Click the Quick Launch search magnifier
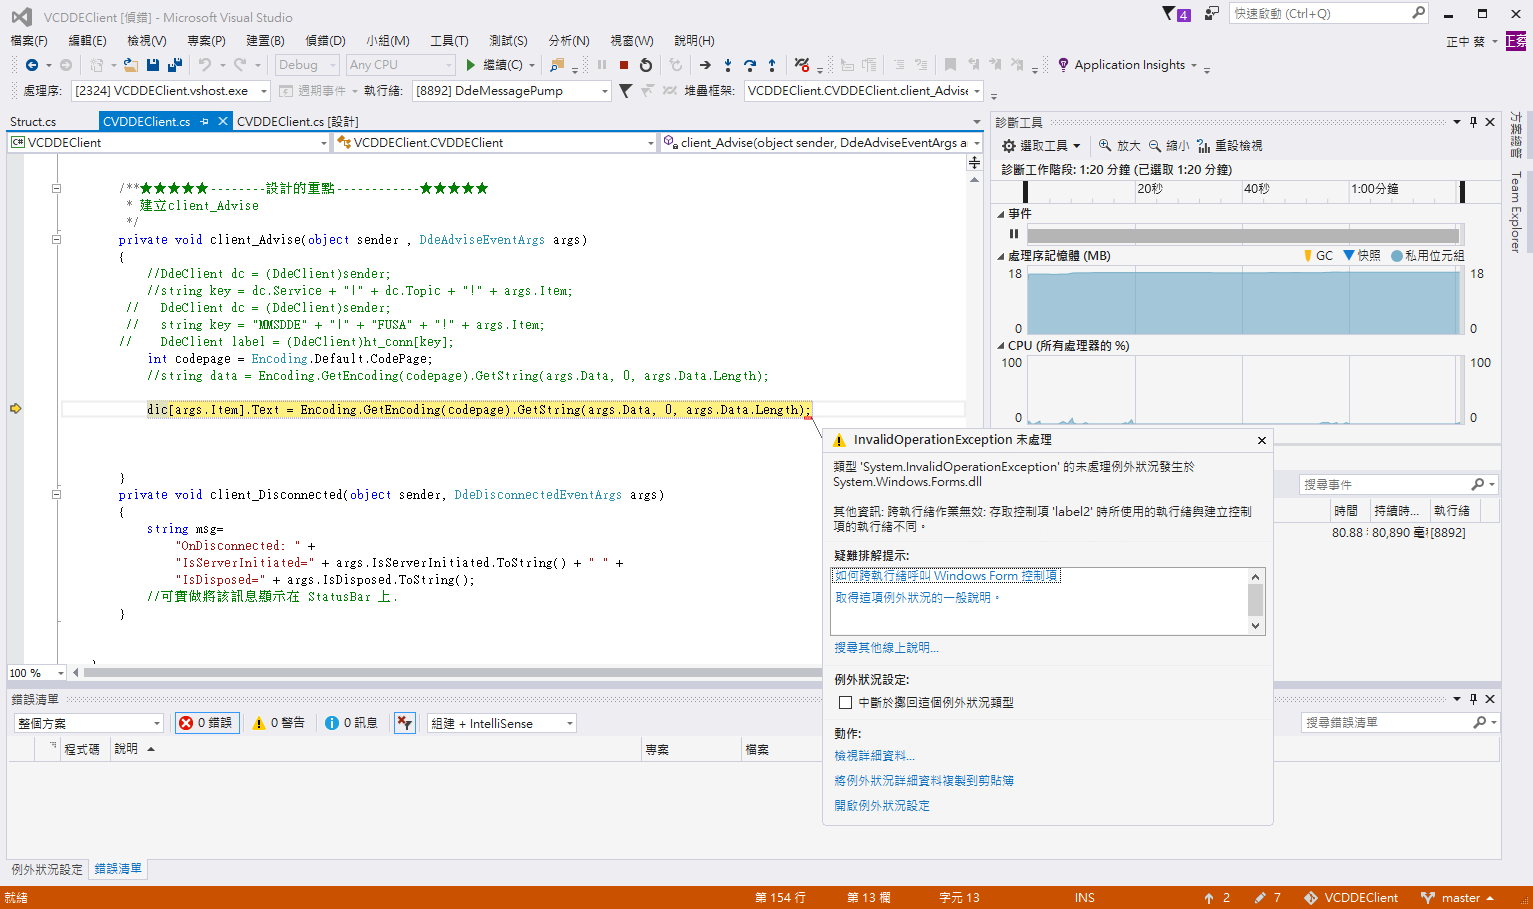Image resolution: width=1533 pixels, height=909 pixels. coord(1418,13)
